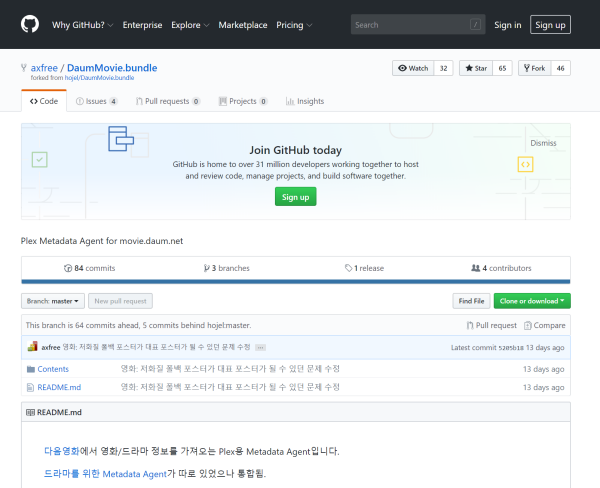Click the Find File button
Image resolution: width=600 pixels, height=488 pixels.
point(471,301)
